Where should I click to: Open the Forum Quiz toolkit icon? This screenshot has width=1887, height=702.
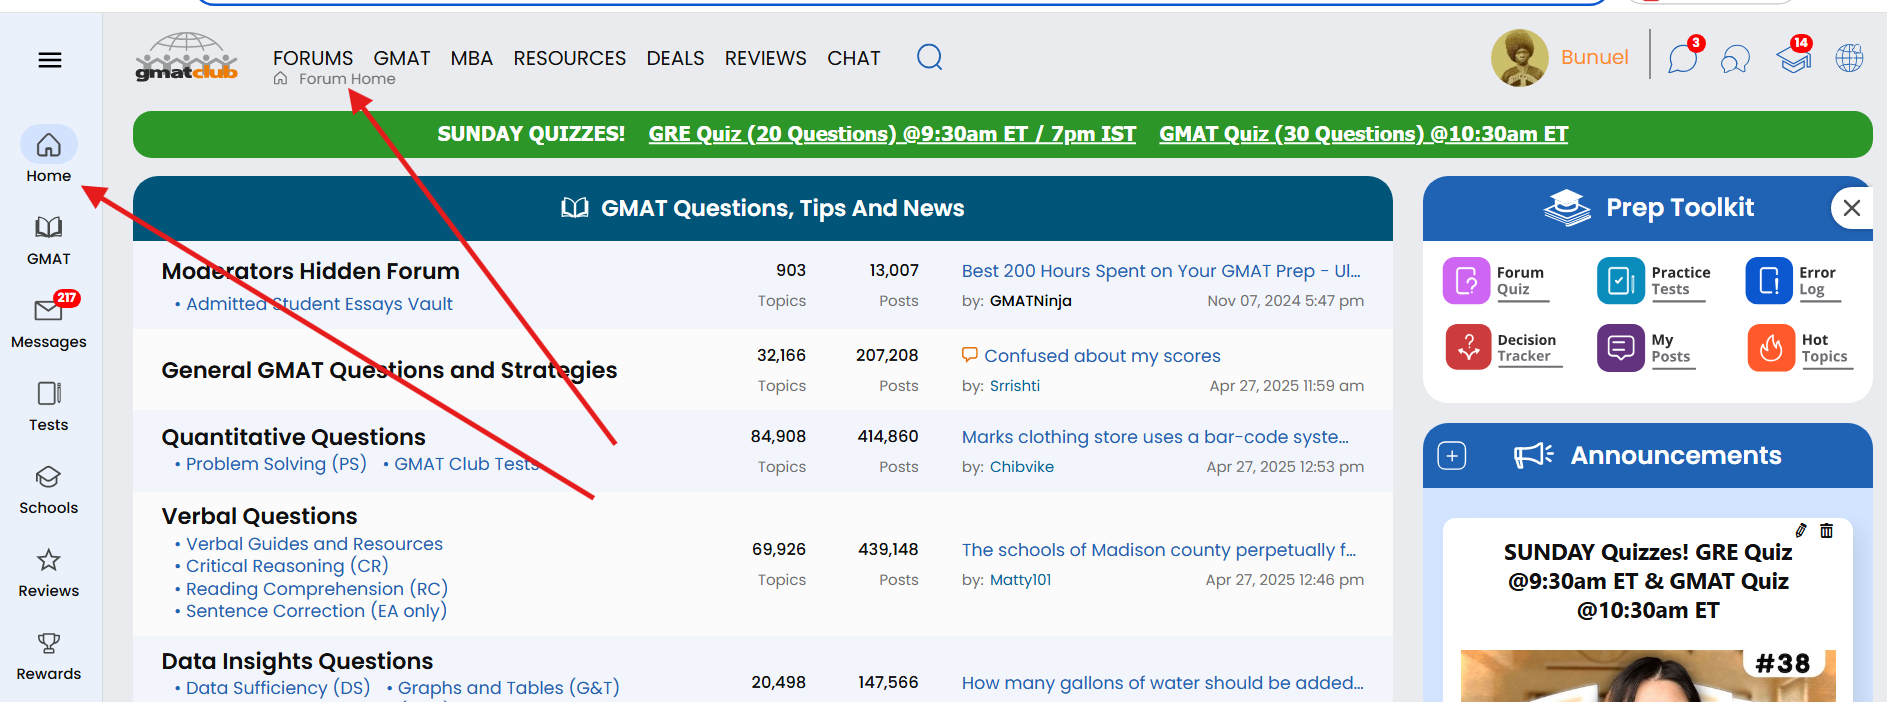1466,281
